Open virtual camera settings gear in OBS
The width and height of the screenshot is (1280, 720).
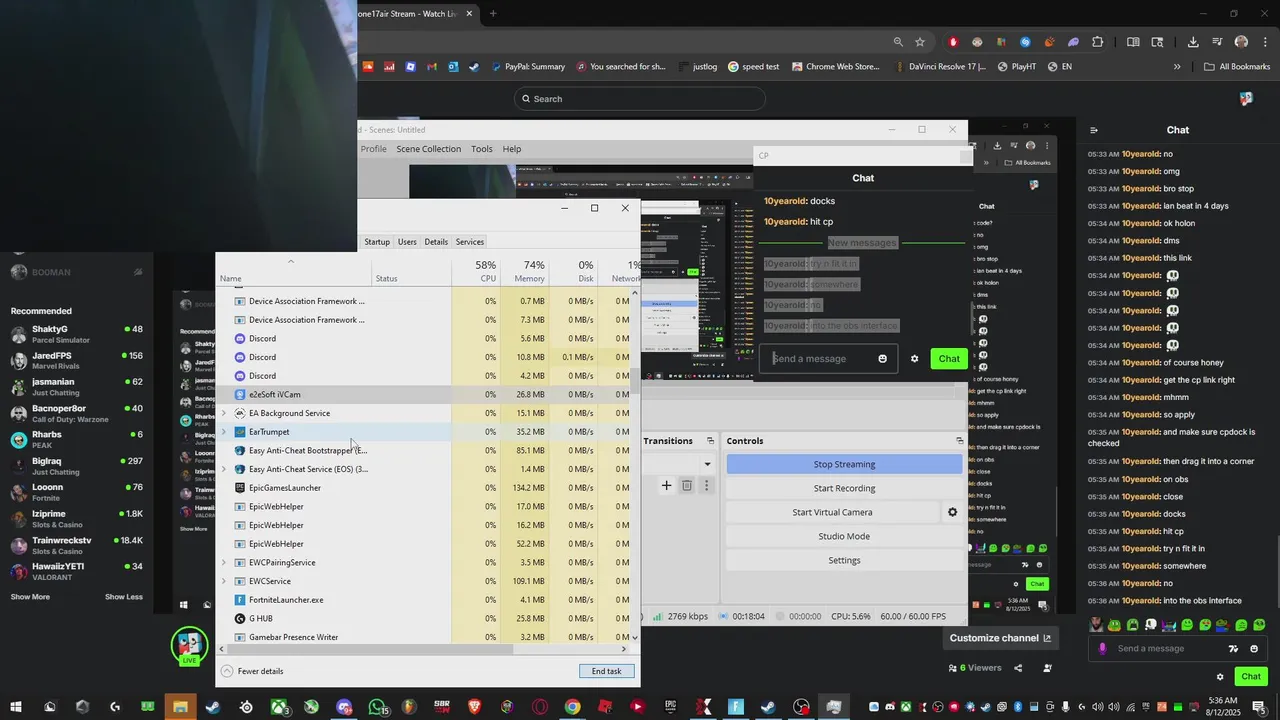[x=952, y=512]
